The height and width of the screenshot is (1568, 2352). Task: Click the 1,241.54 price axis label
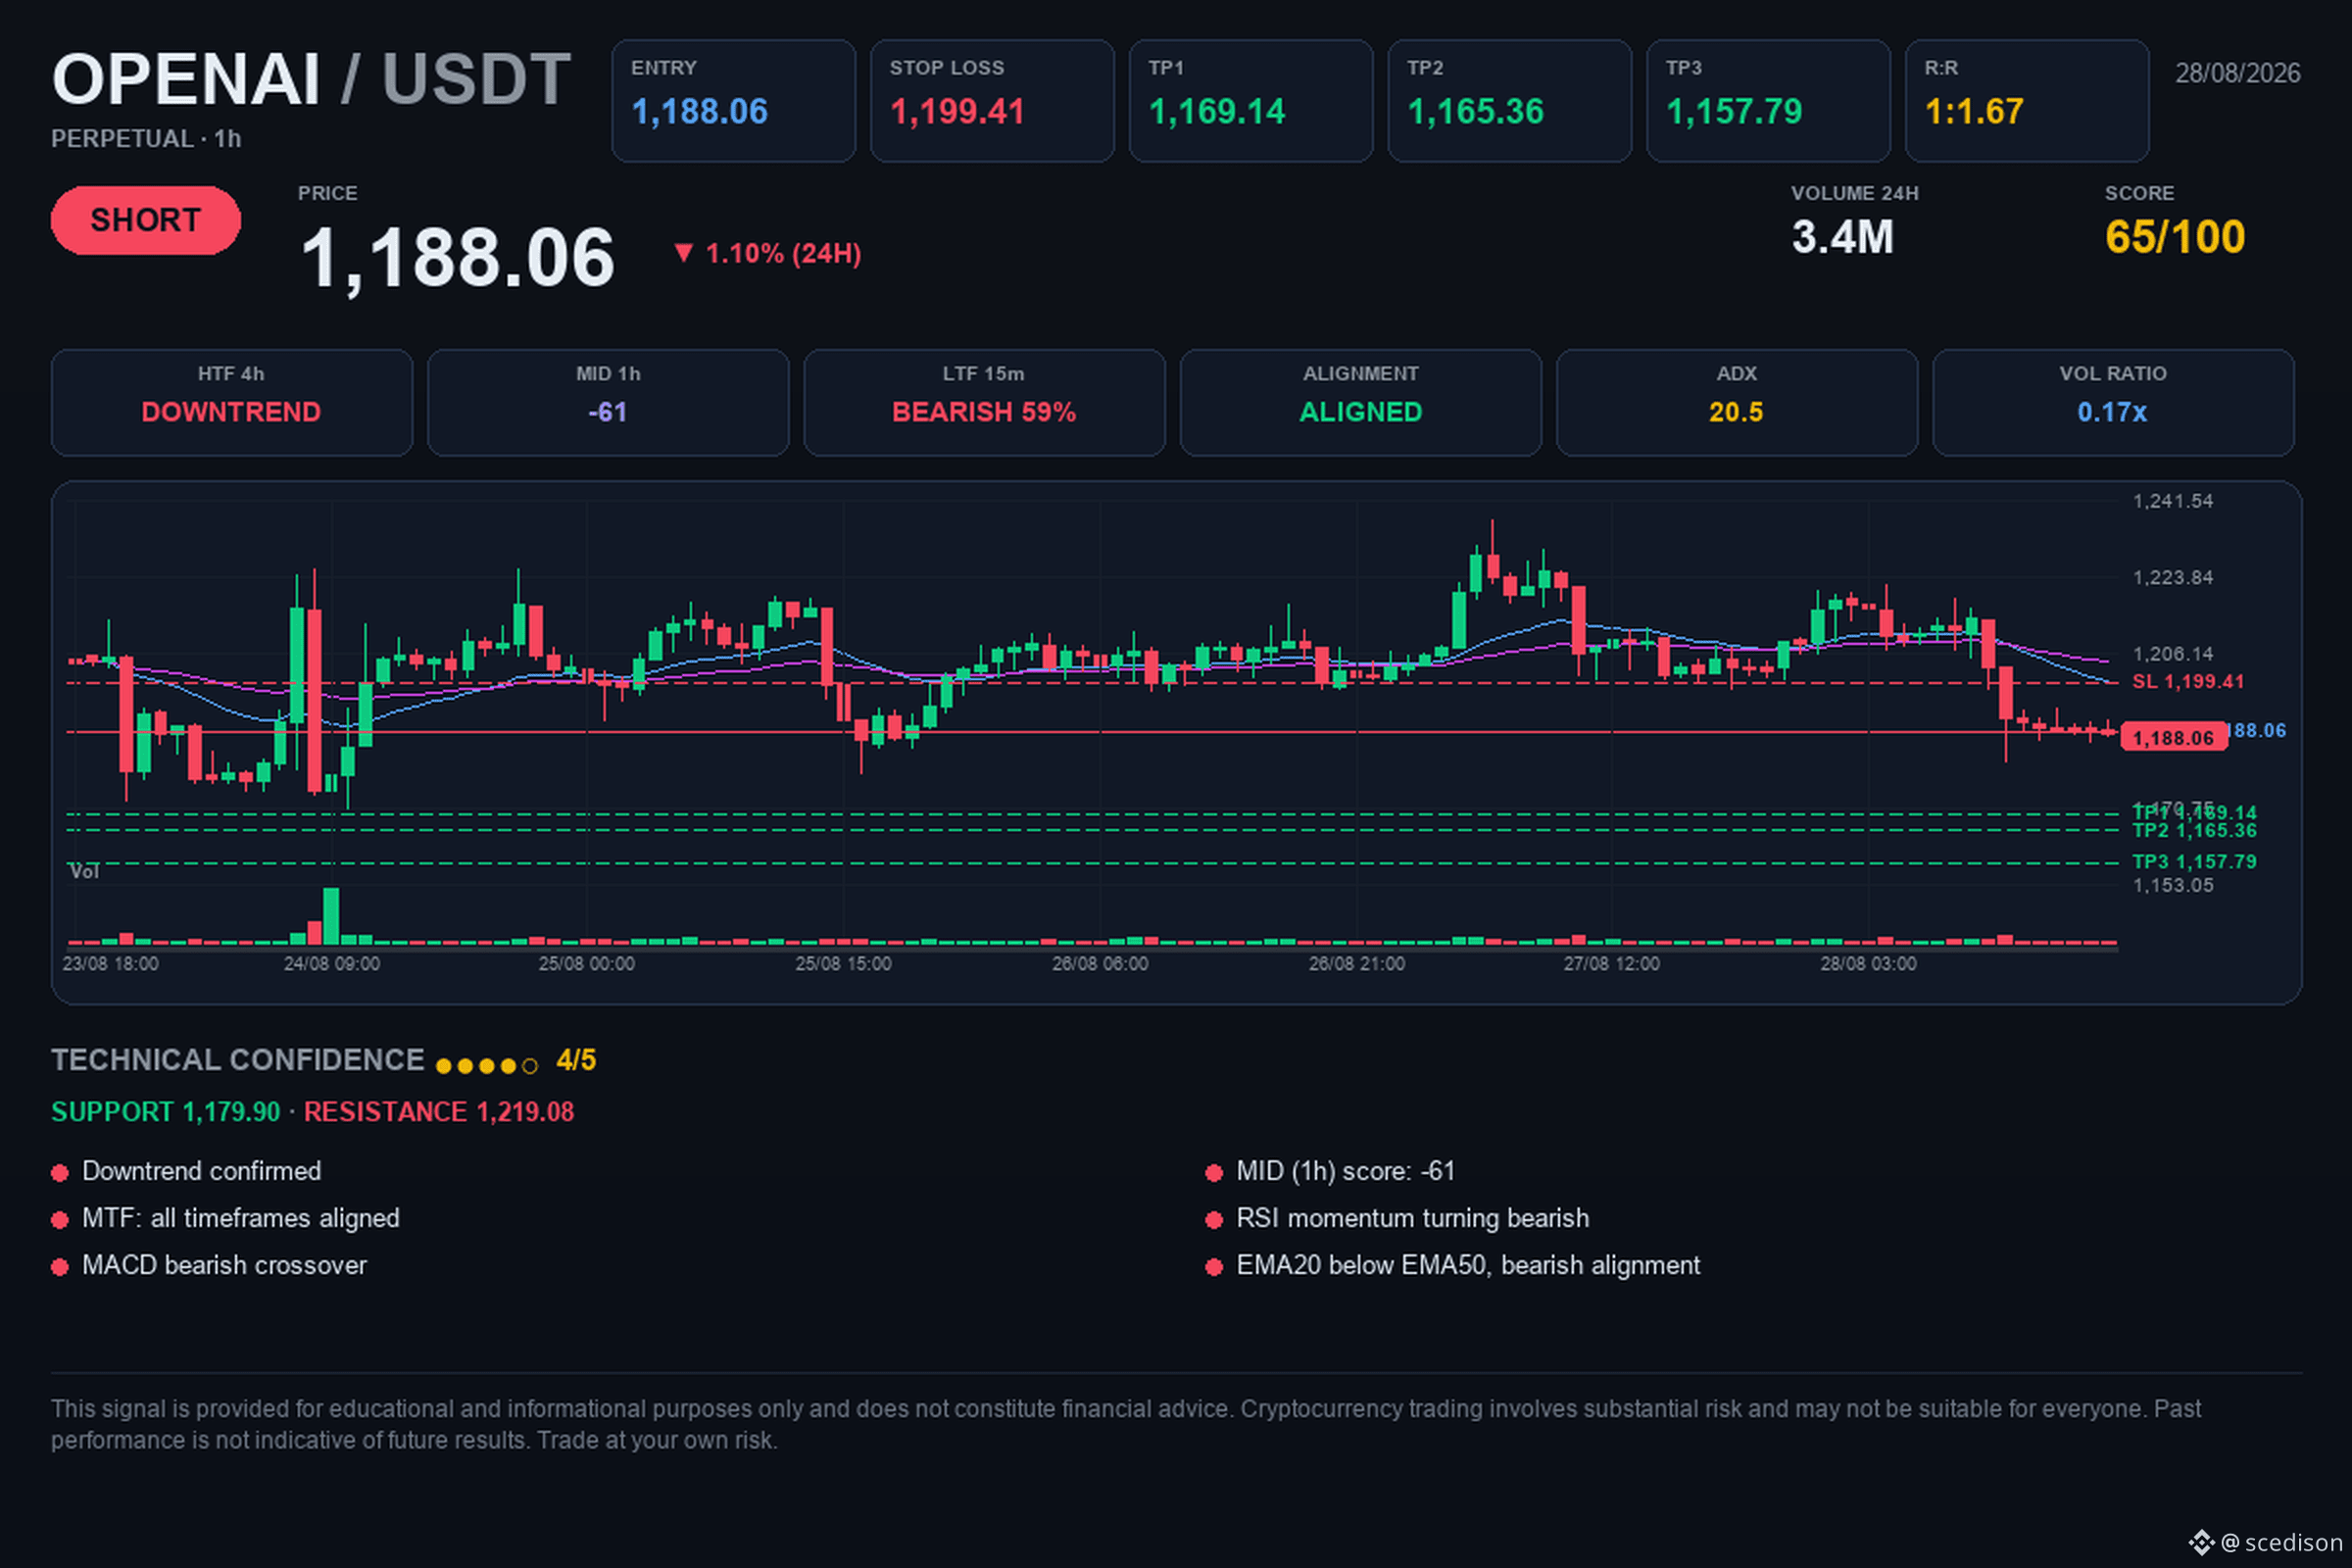[2173, 501]
